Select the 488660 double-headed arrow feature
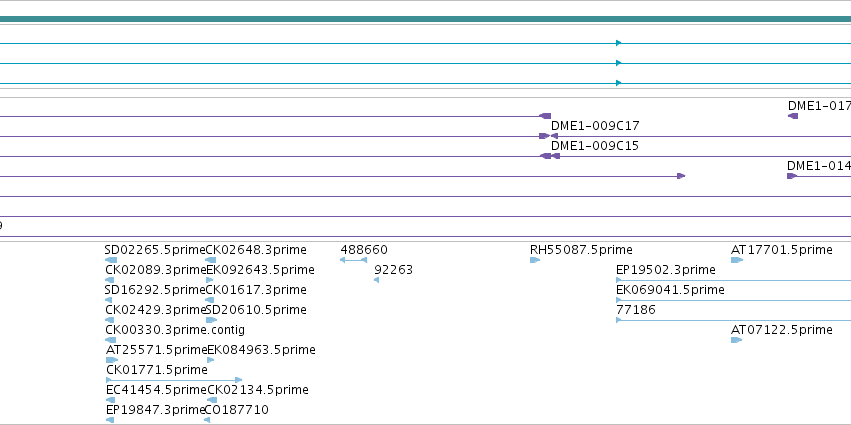The height and width of the screenshot is (425, 851). (353, 260)
